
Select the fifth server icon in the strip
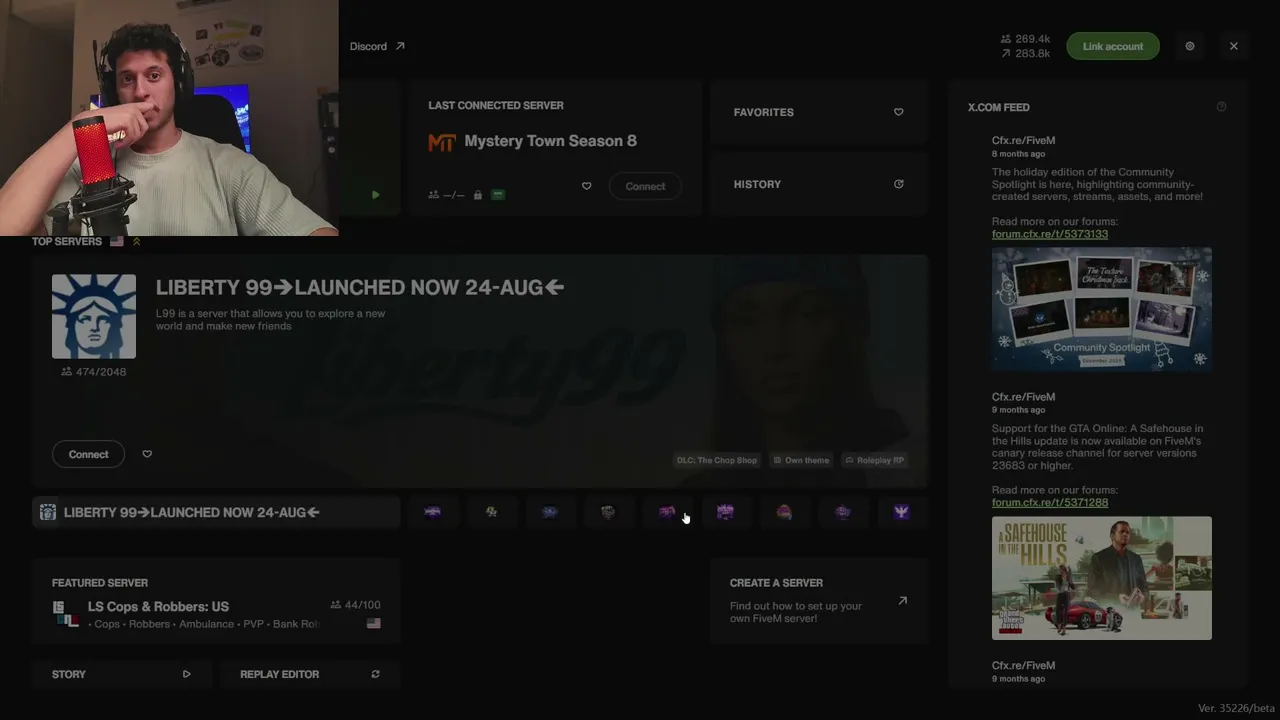[667, 512]
